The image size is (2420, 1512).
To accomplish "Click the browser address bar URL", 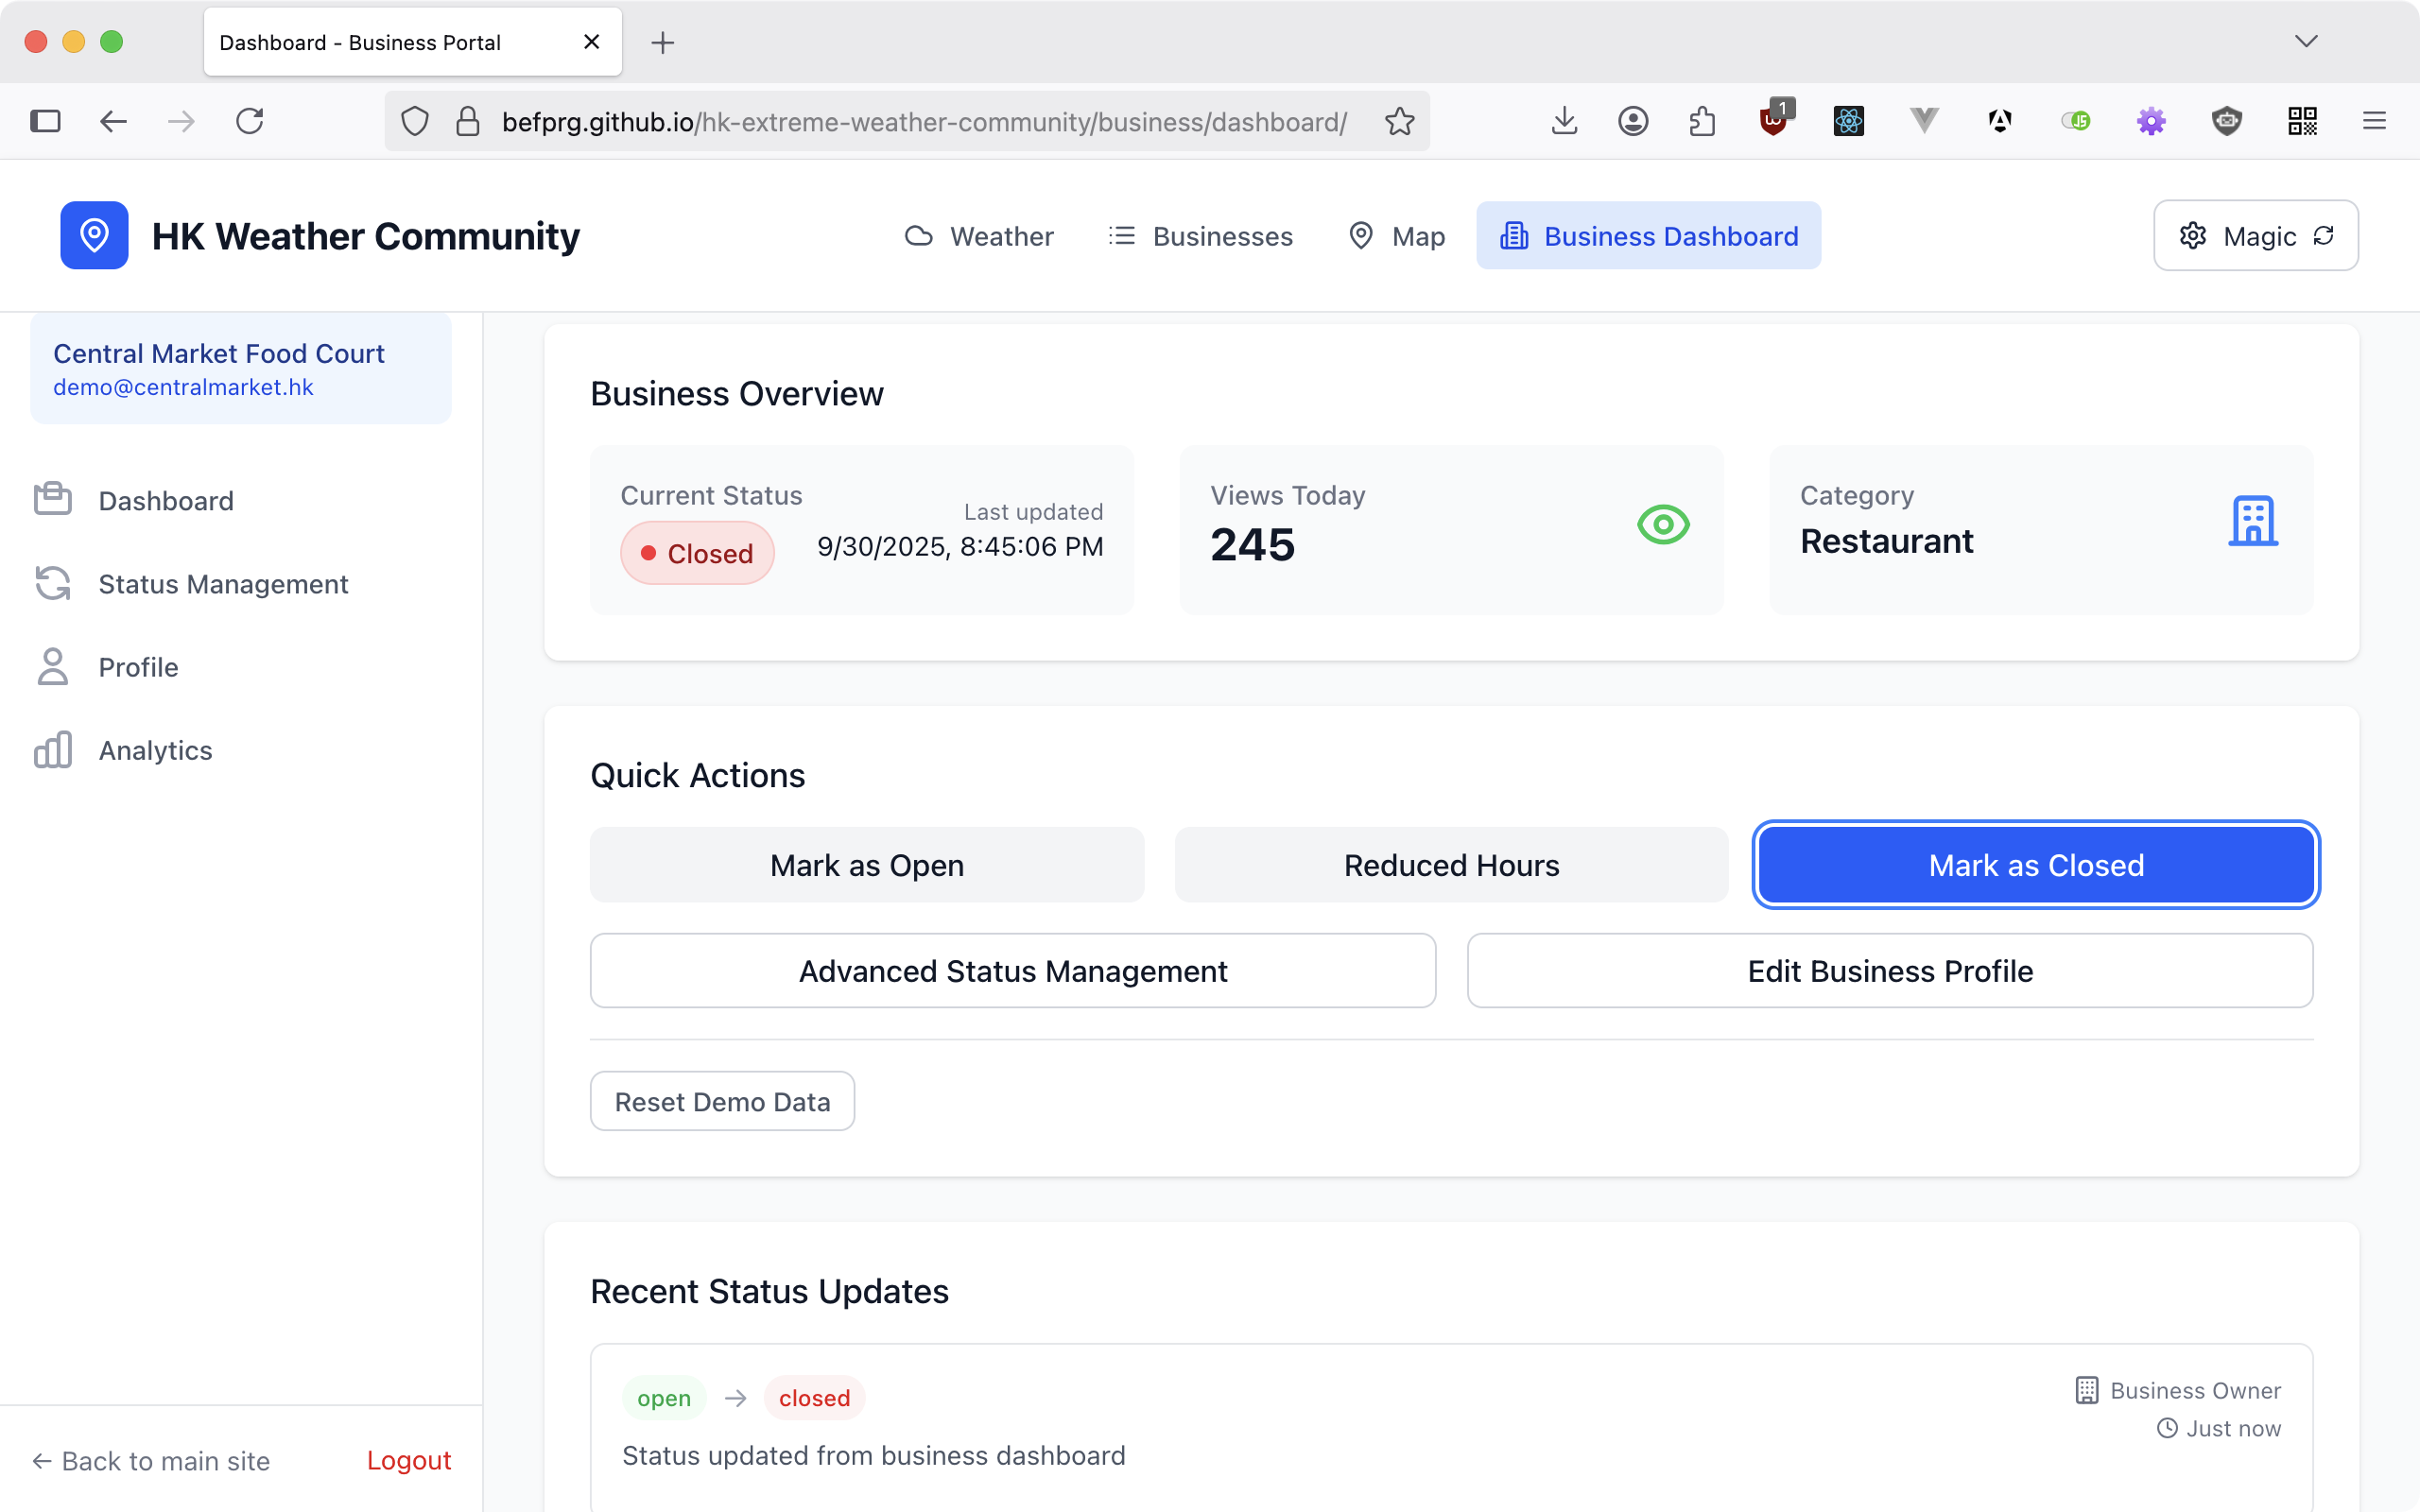I will pos(923,122).
